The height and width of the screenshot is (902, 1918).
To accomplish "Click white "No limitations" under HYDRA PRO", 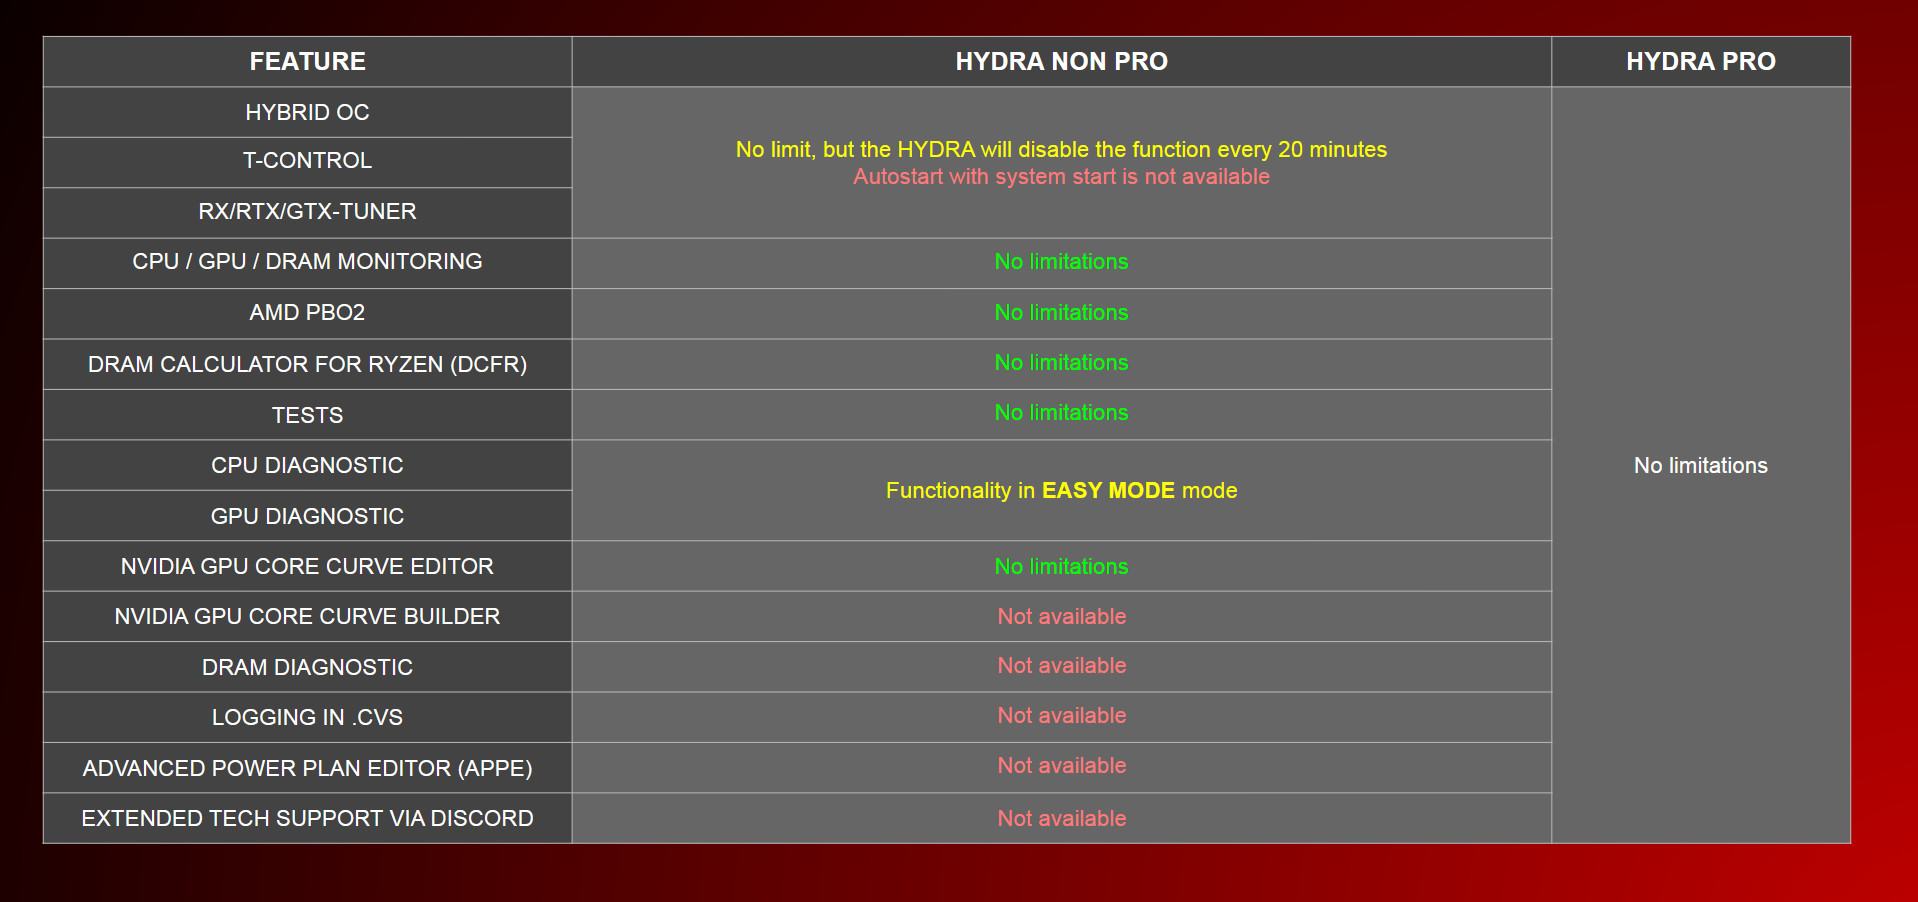I will [x=1701, y=466].
